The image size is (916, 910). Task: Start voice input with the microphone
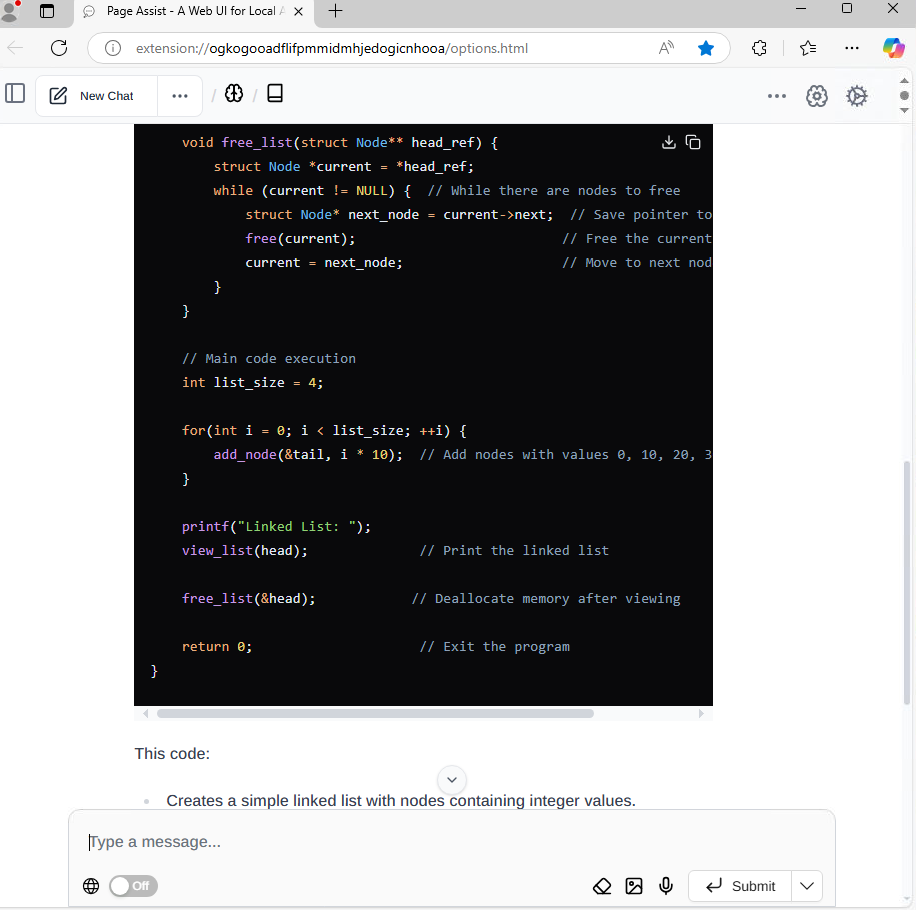(x=666, y=886)
